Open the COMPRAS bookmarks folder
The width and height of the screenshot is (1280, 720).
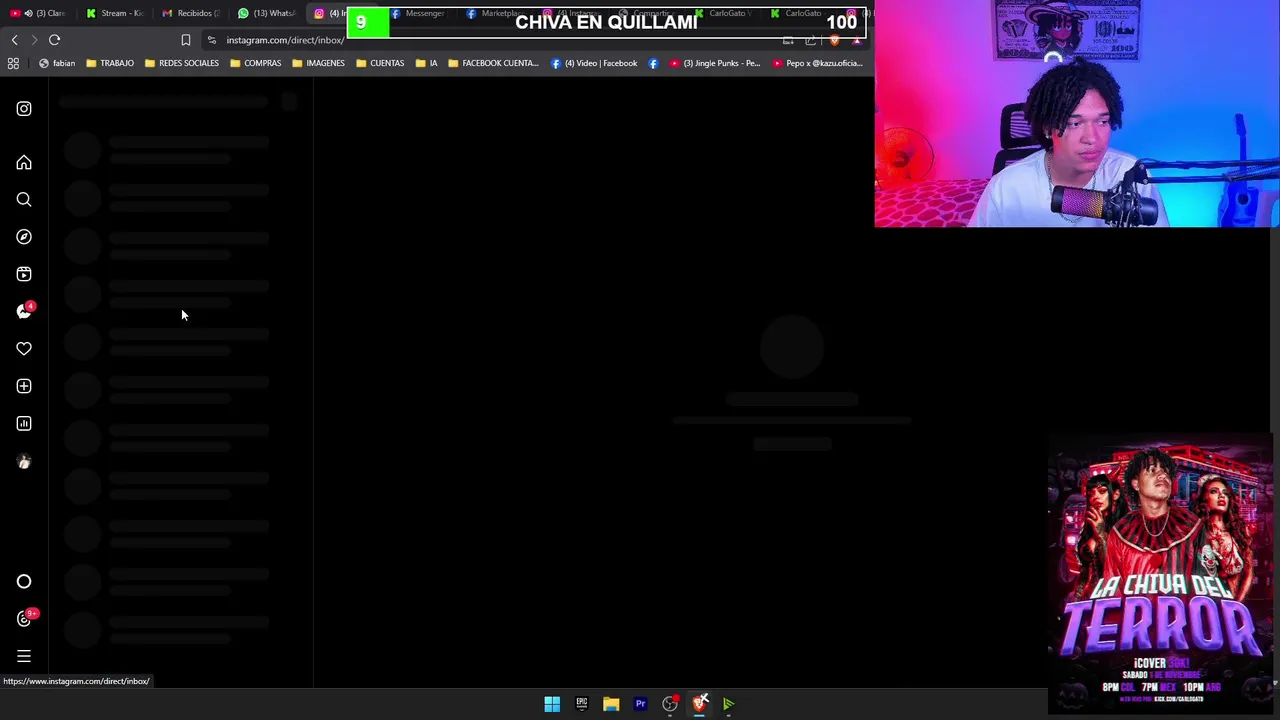point(255,63)
